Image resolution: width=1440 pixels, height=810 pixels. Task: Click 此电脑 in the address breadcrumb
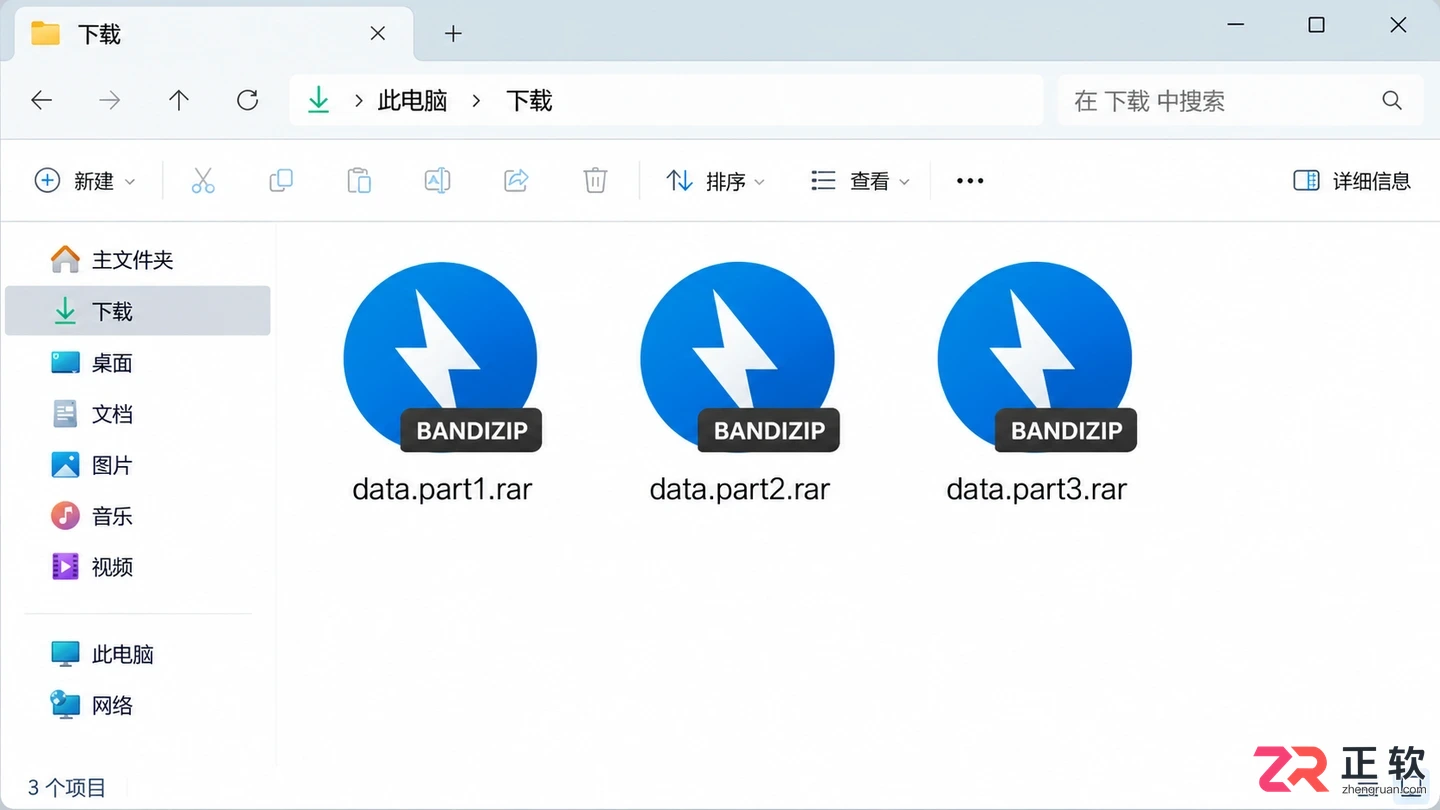click(x=412, y=101)
